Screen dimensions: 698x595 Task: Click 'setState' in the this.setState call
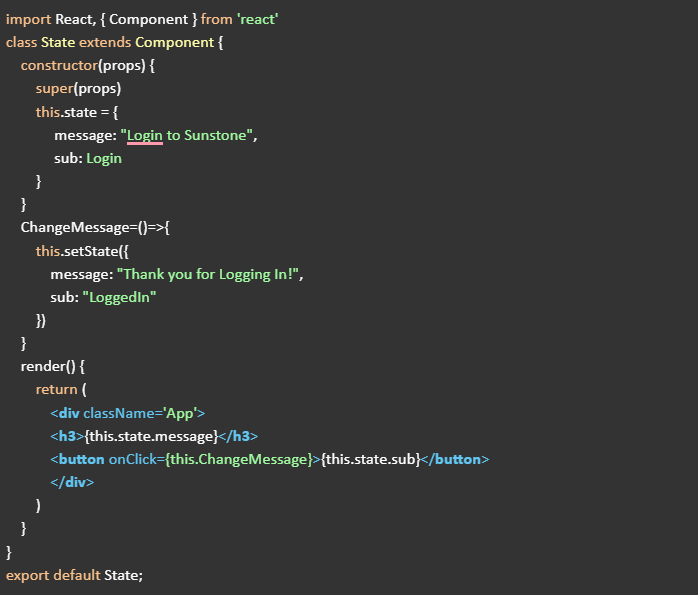point(91,251)
